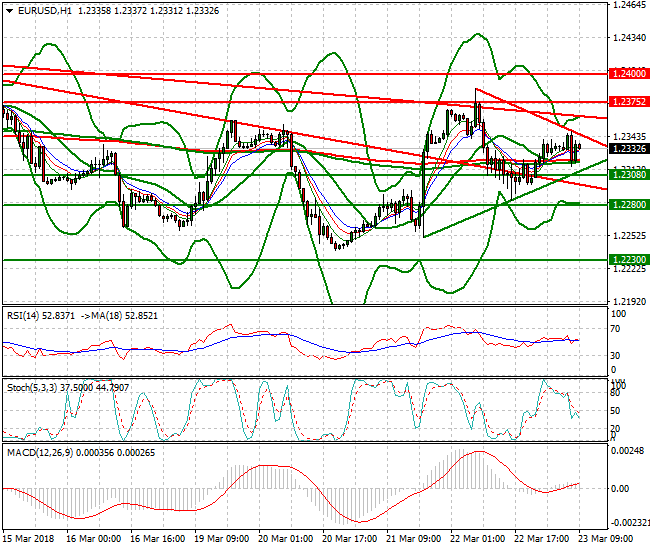Click the 16 Mar 00:00 time label

click(94, 539)
